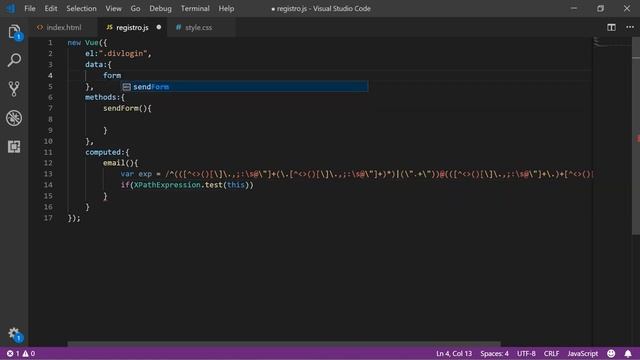
Task: Click '.divlogin' string on line 2
Action: pos(122,53)
